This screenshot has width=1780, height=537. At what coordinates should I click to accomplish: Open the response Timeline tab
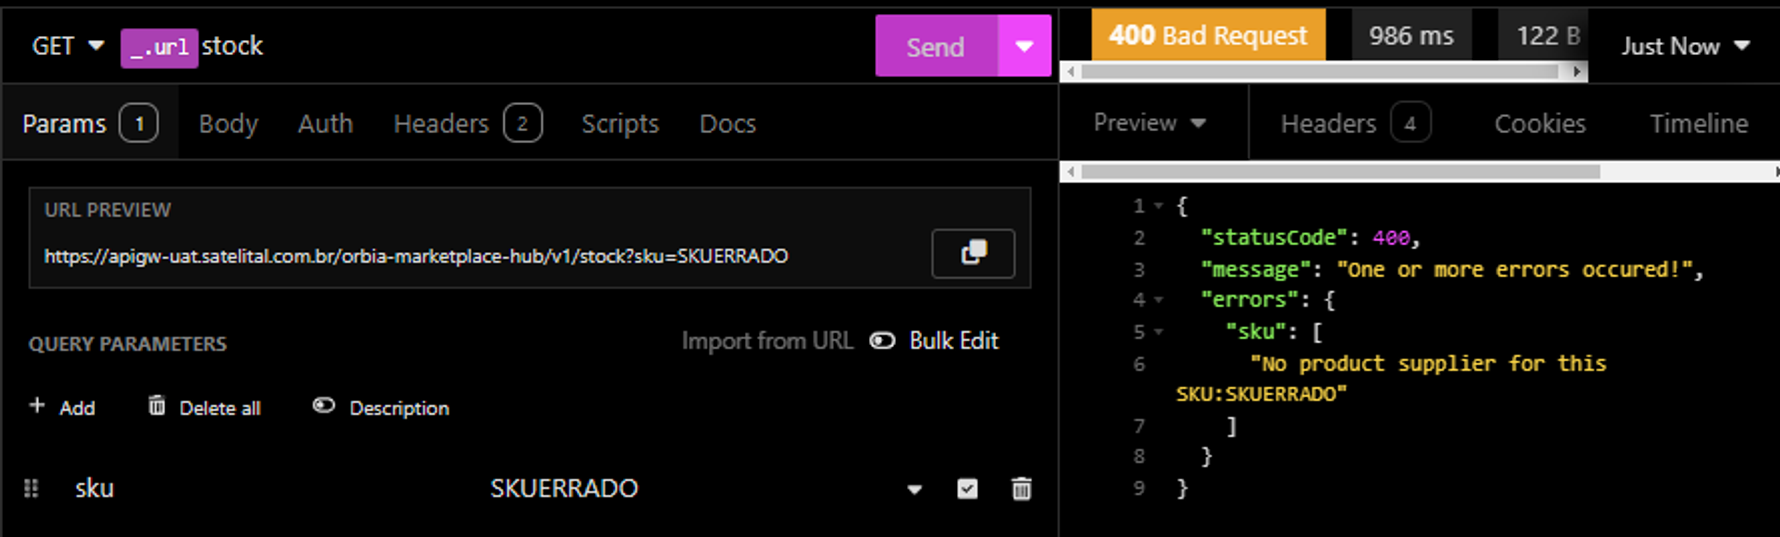(x=1698, y=124)
